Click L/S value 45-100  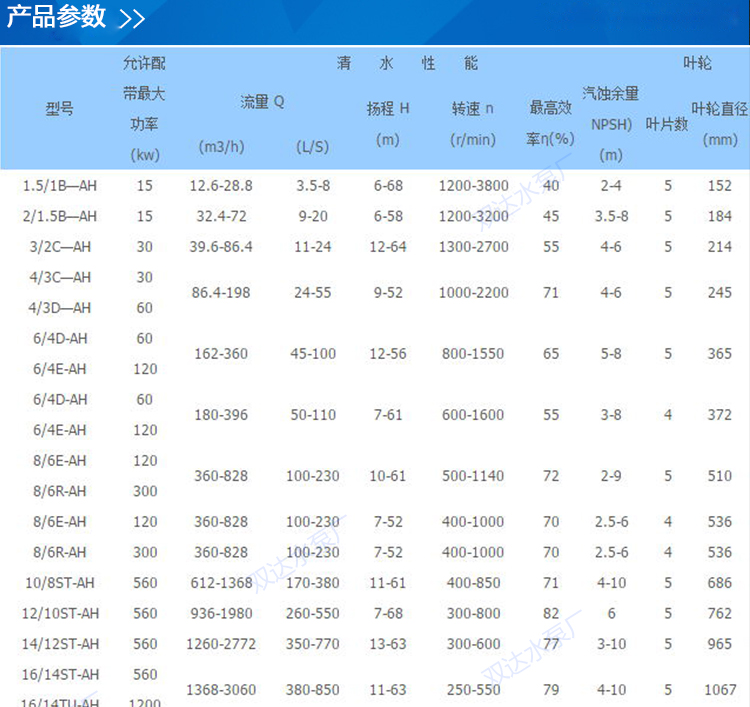tap(313, 354)
